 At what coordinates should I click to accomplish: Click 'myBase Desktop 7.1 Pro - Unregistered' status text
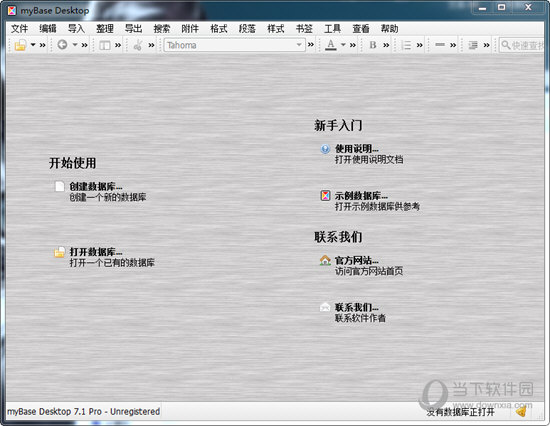(83, 411)
